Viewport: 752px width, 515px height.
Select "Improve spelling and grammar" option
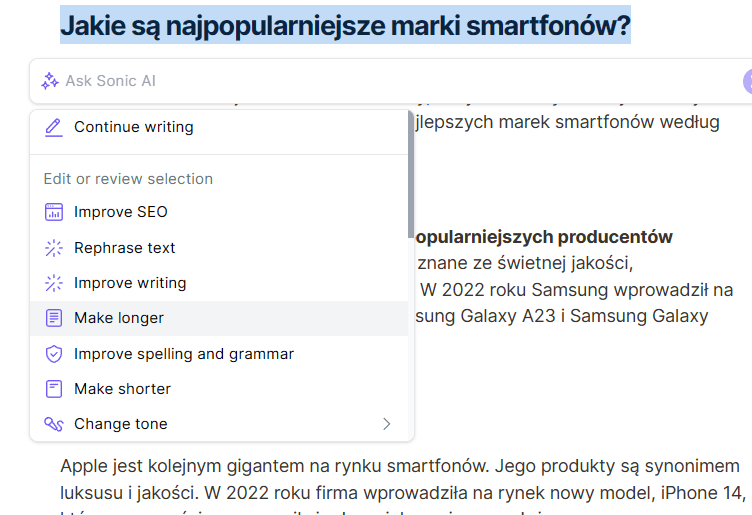(x=184, y=354)
